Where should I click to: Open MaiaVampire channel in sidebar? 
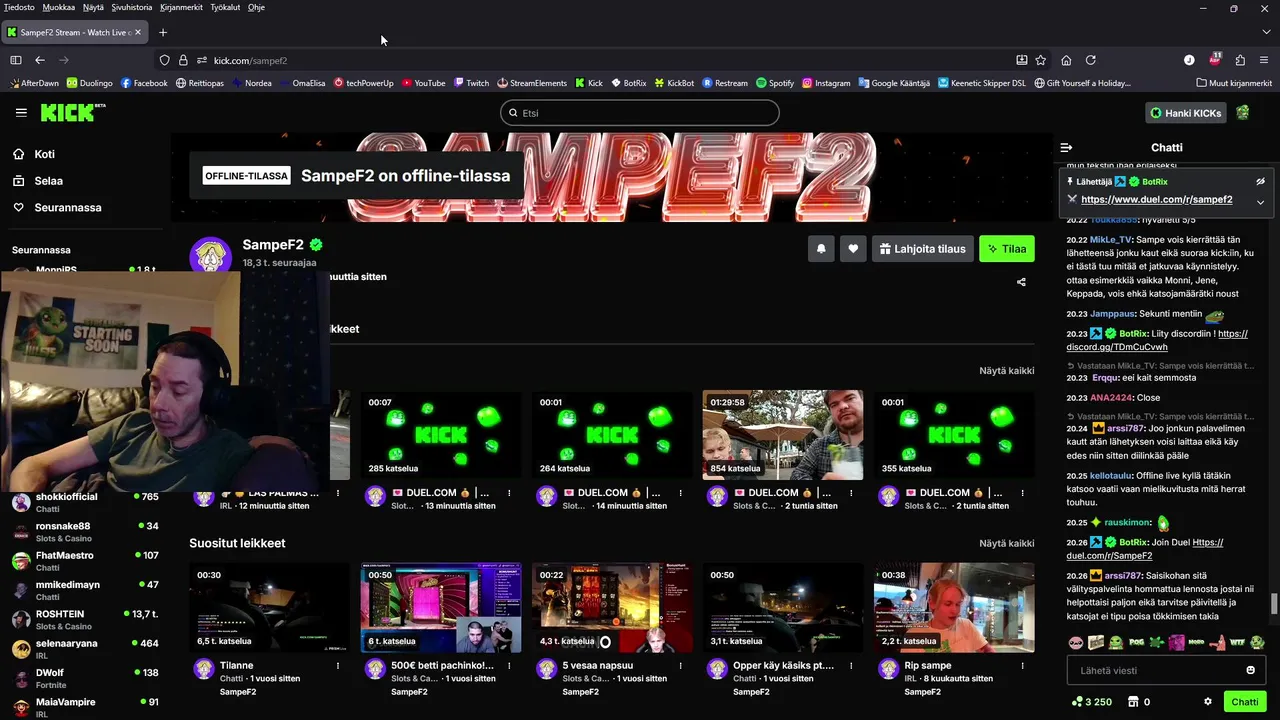tap(85, 708)
